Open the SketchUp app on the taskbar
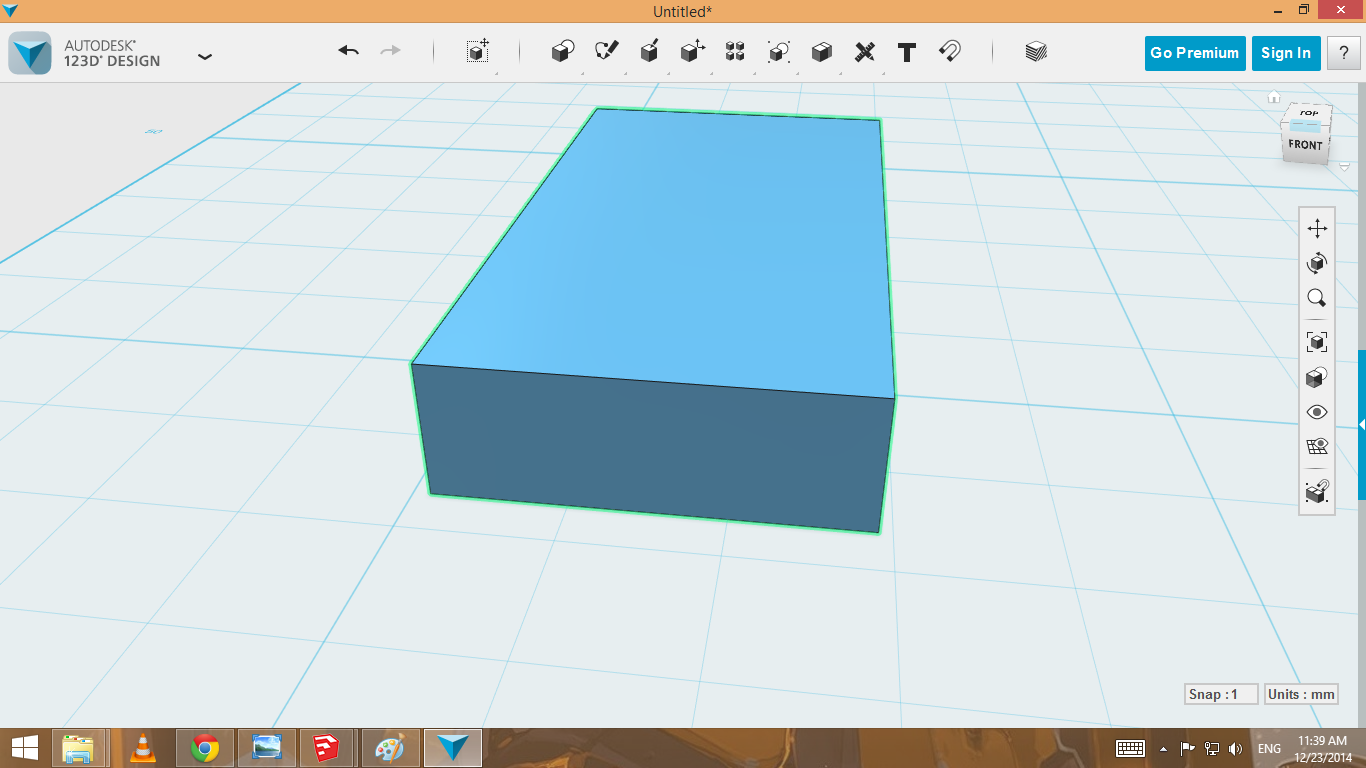 click(328, 748)
